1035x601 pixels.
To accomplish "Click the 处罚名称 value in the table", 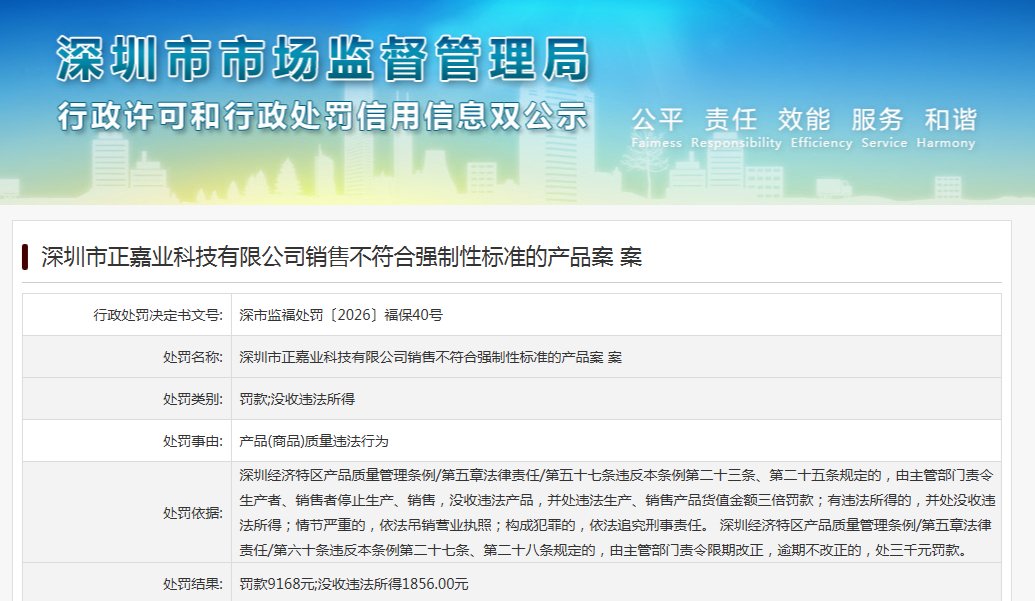I will (430, 358).
